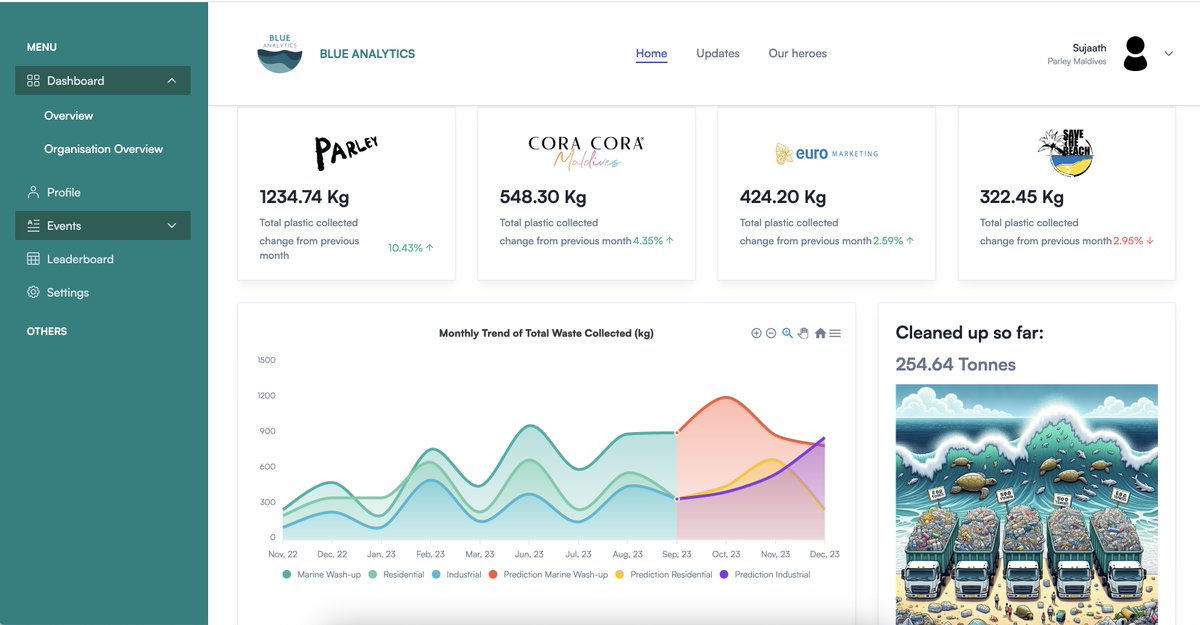Toggle Industrial legend series
The width and height of the screenshot is (1200, 625).
coord(456,575)
